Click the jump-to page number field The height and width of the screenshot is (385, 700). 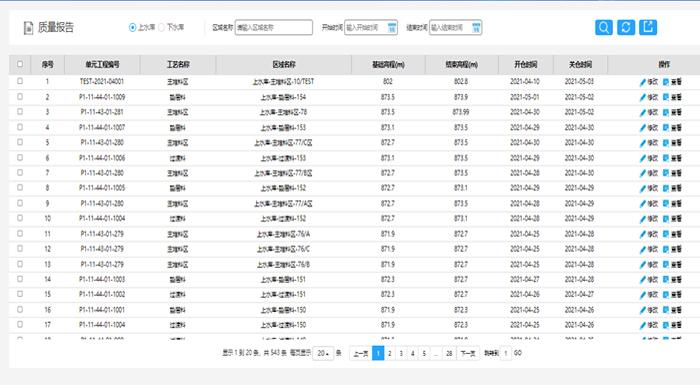[x=506, y=353]
